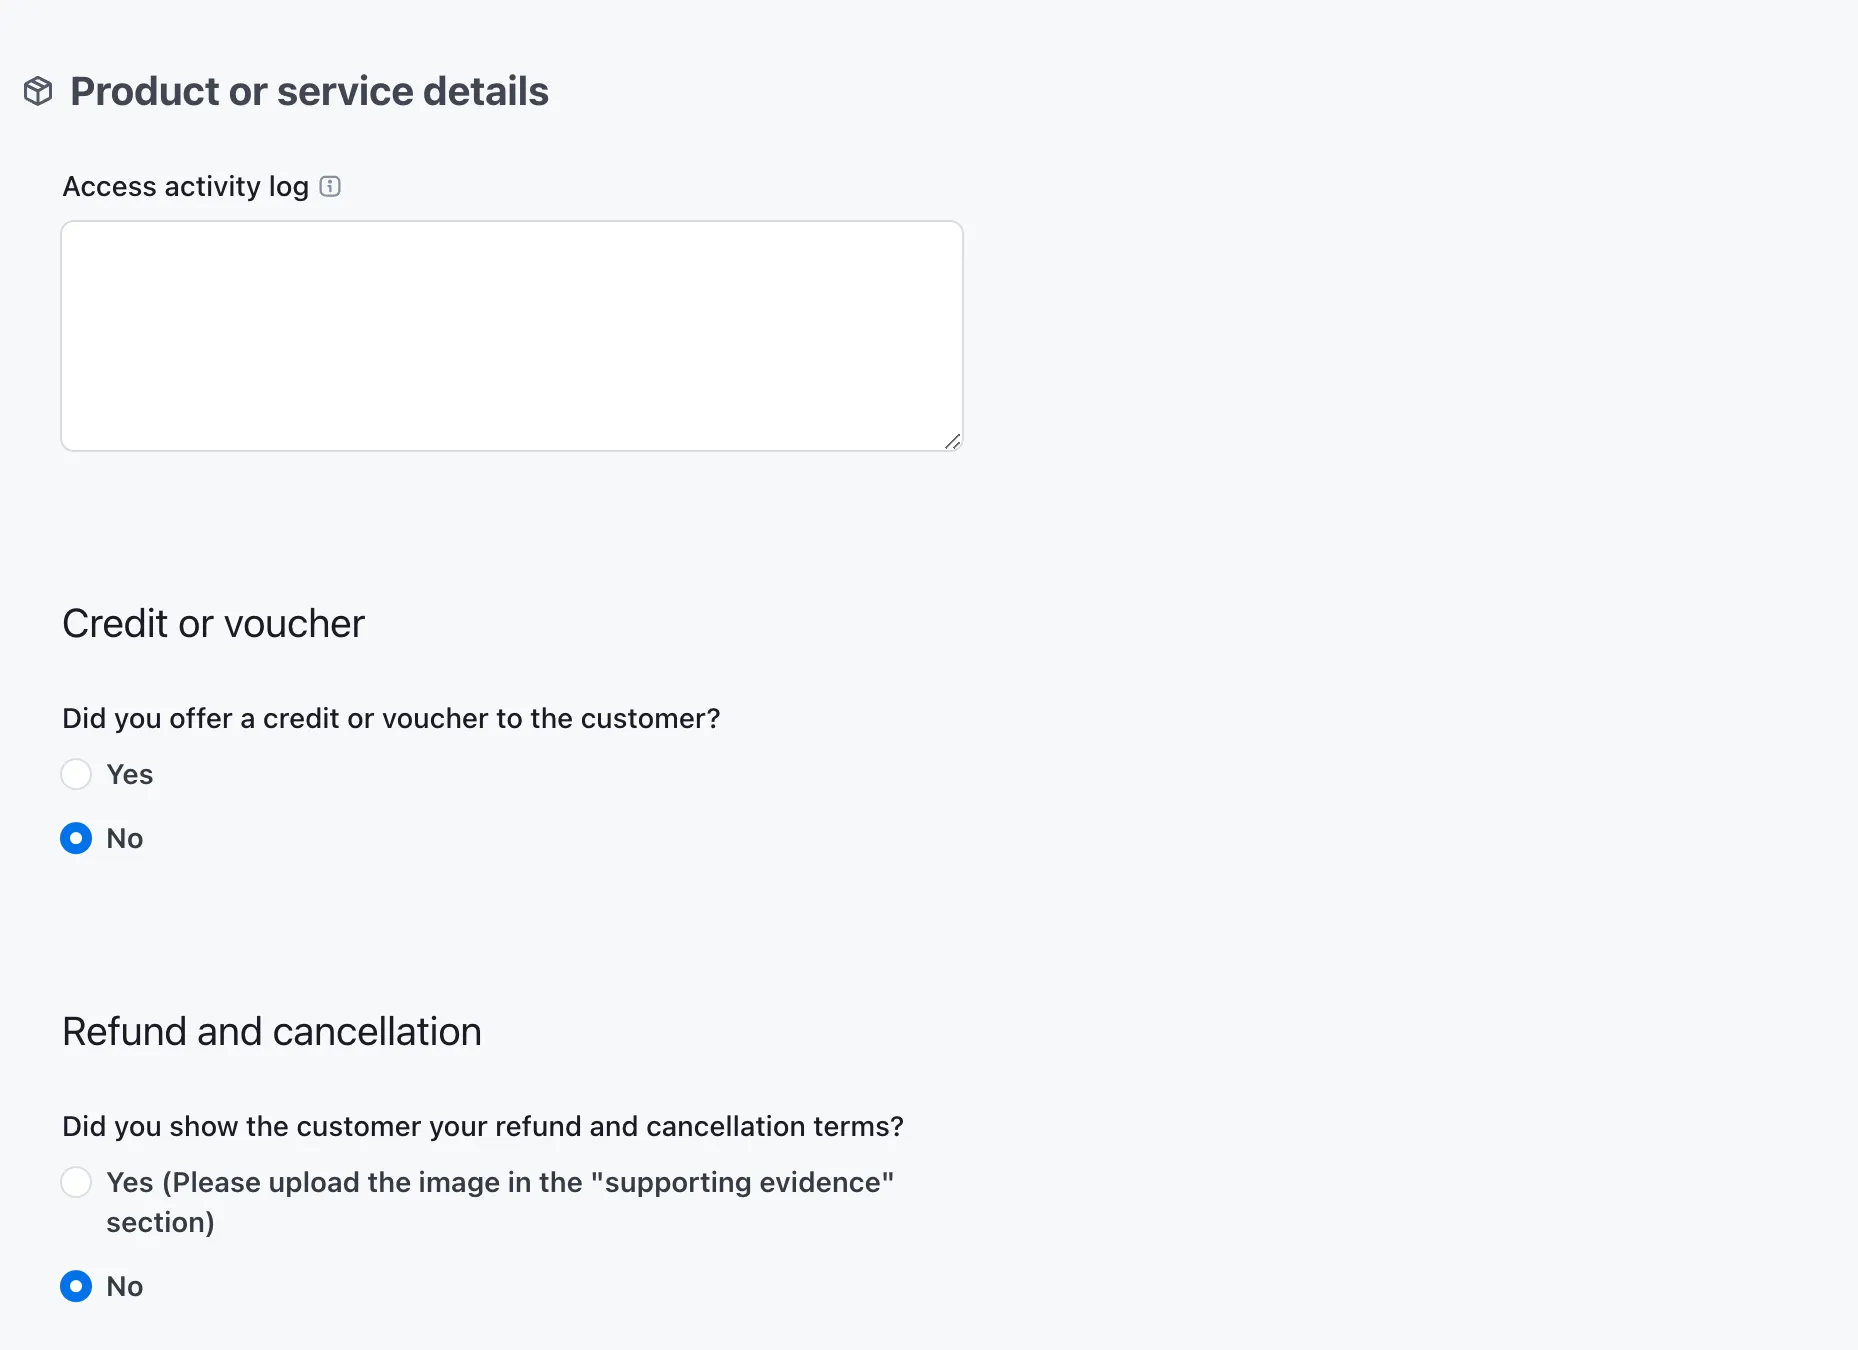The width and height of the screenshot is (1858, 1350).
Task: Click the Yes label under Credit or voucher
Action: (x=130, y=774)
